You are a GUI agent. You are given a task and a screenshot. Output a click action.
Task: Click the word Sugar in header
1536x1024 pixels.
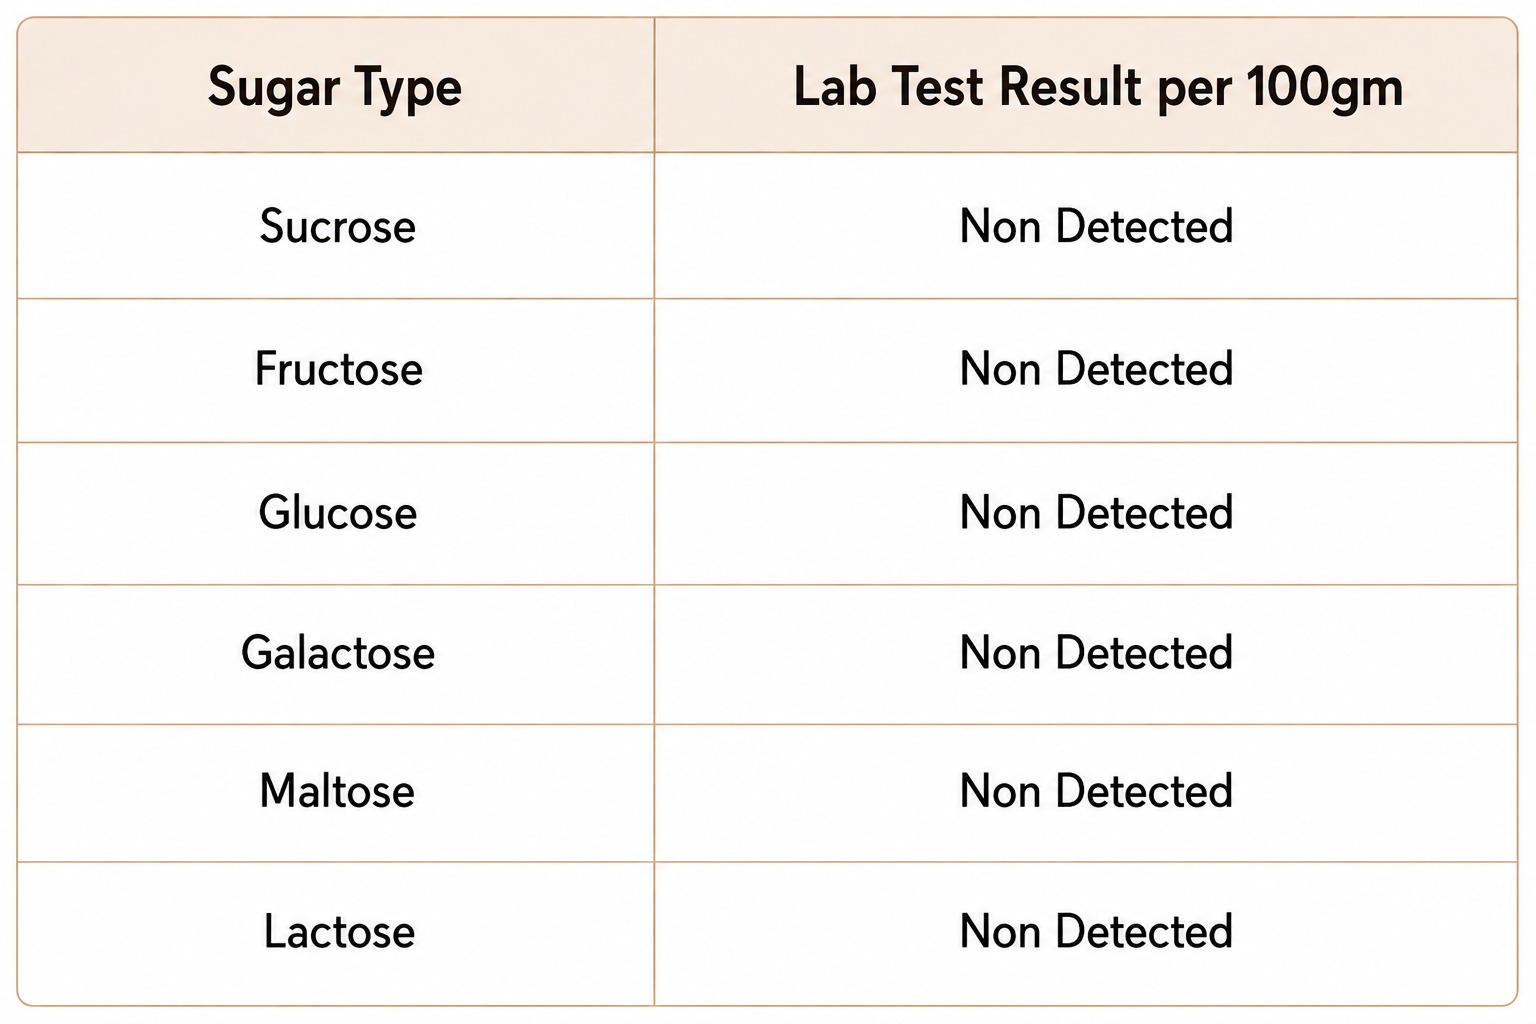274,89
